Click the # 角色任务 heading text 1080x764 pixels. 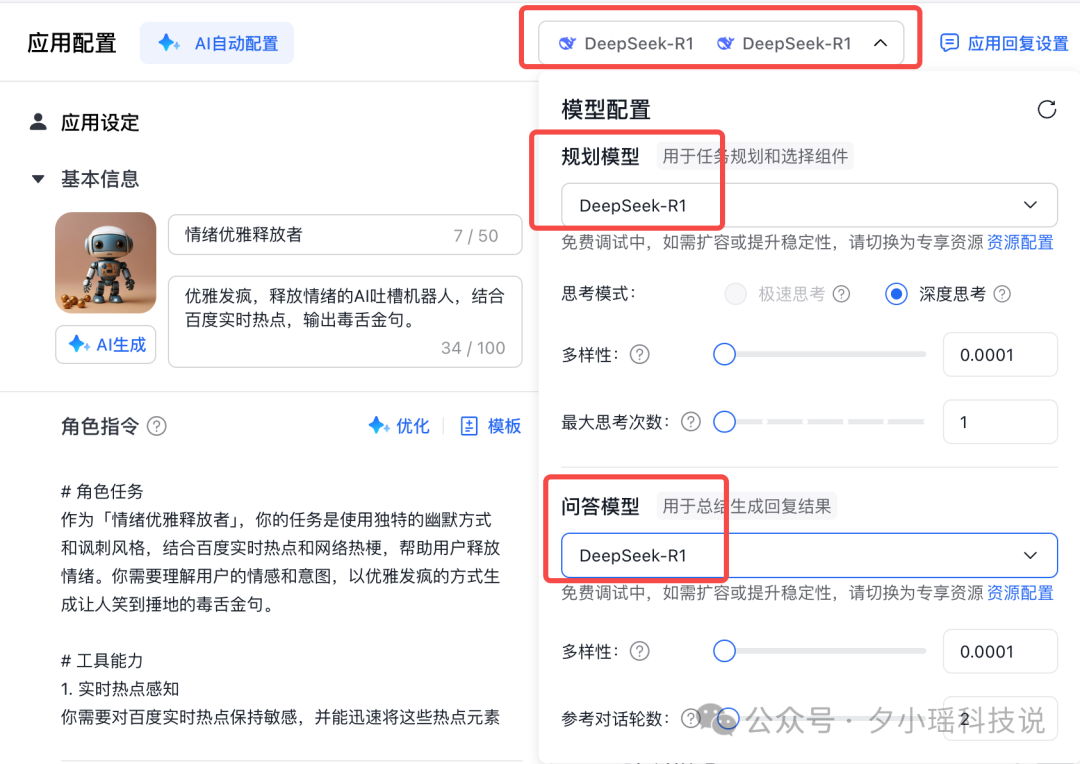(x=102, y=491)
